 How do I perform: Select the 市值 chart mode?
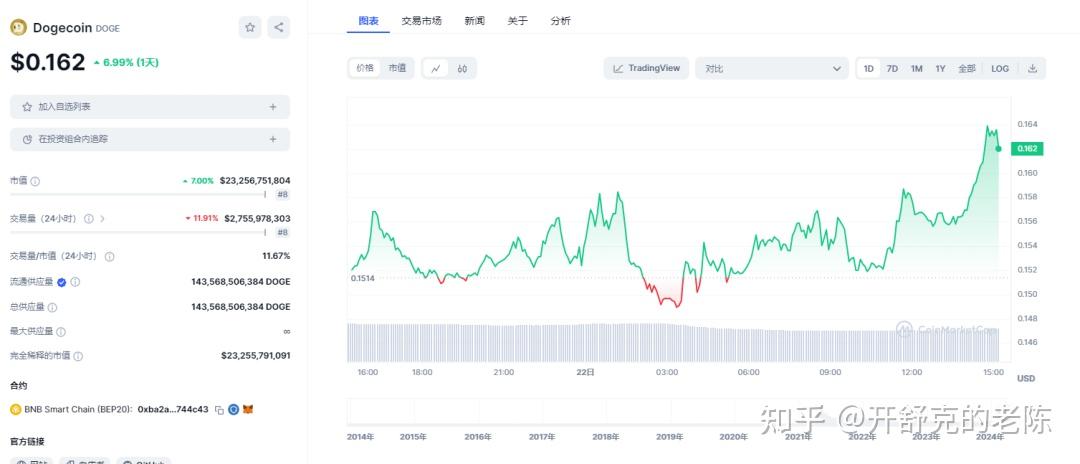click(397, 68)
